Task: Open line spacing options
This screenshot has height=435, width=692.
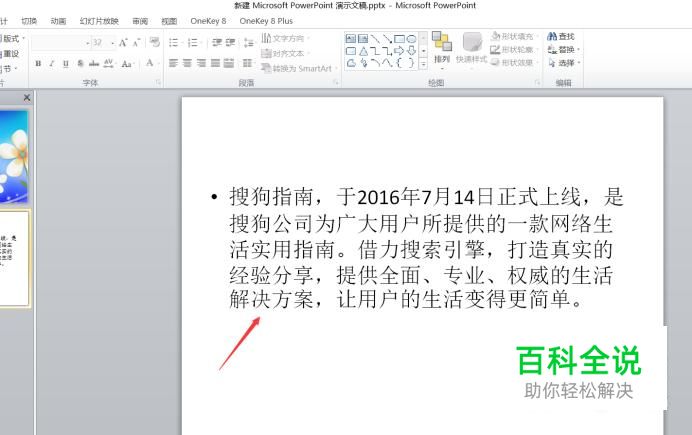Action: [249, 43]
